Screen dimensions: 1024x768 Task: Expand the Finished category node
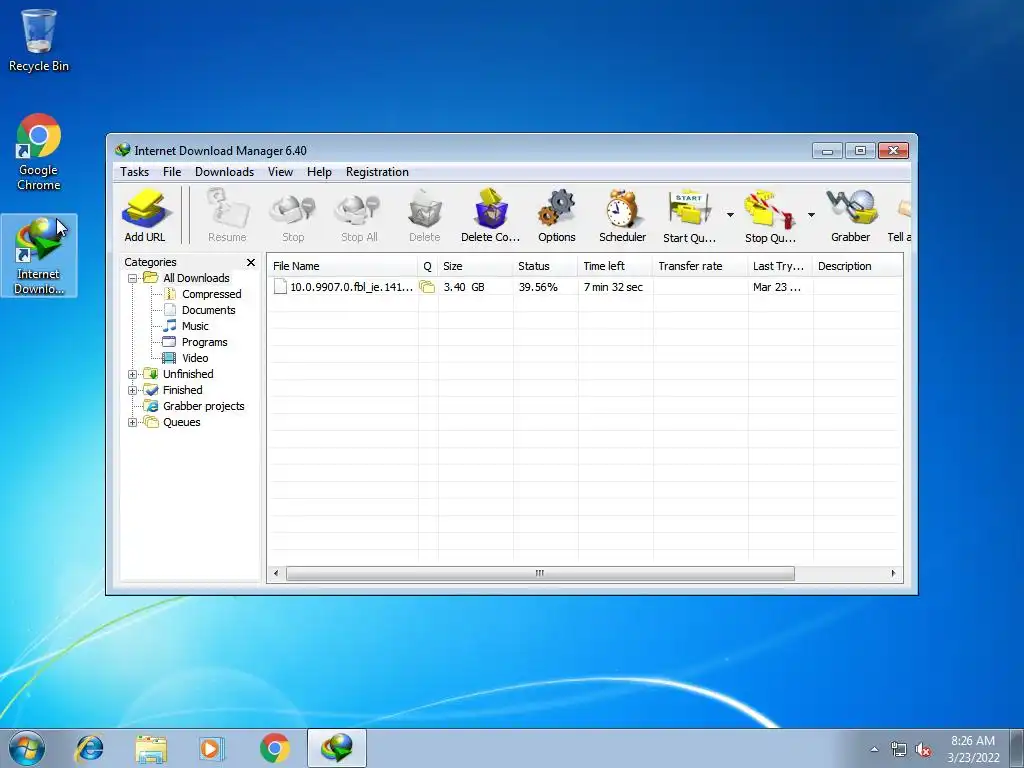pyautogui.click(x=133, y=391)
